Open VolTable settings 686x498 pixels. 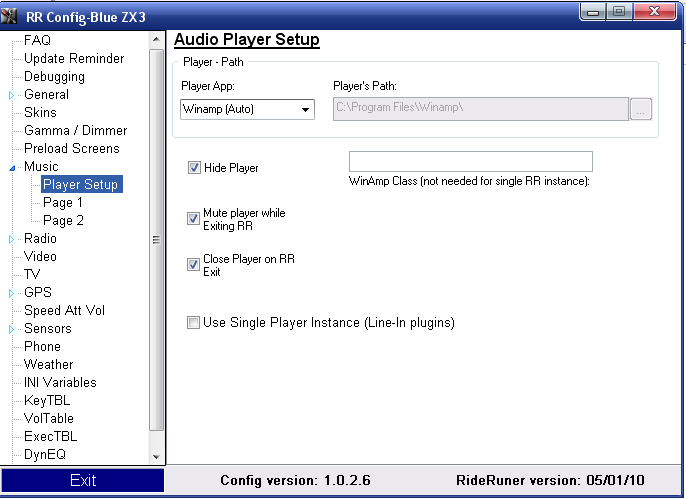(49, 418)
